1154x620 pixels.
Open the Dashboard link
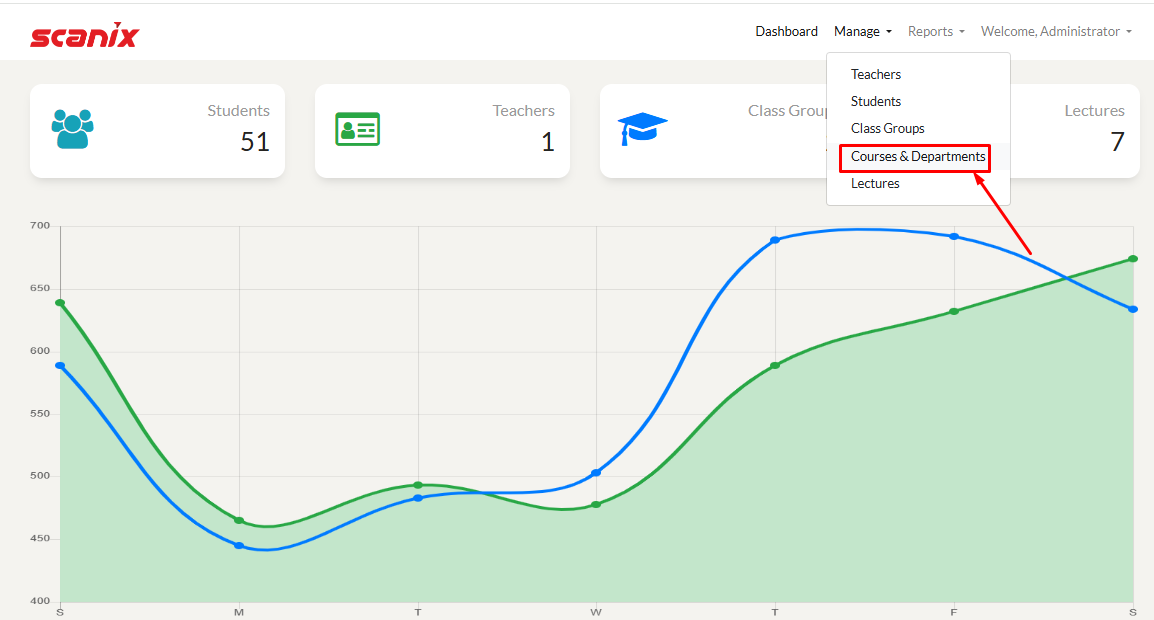(786, 32)
